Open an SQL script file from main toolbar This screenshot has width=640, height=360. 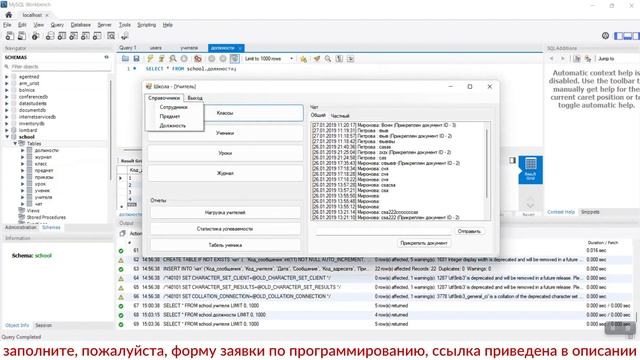pyautogui.click(x=22, y=36)
